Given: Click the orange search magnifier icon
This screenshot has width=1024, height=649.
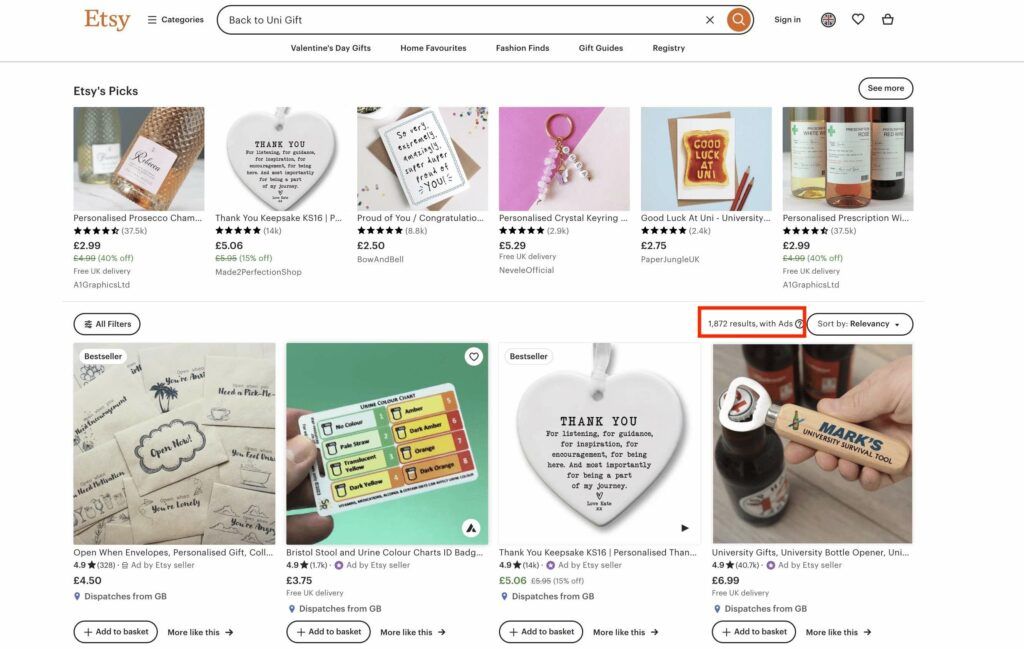Looking at the screenshot, I should tap(737, 19).
